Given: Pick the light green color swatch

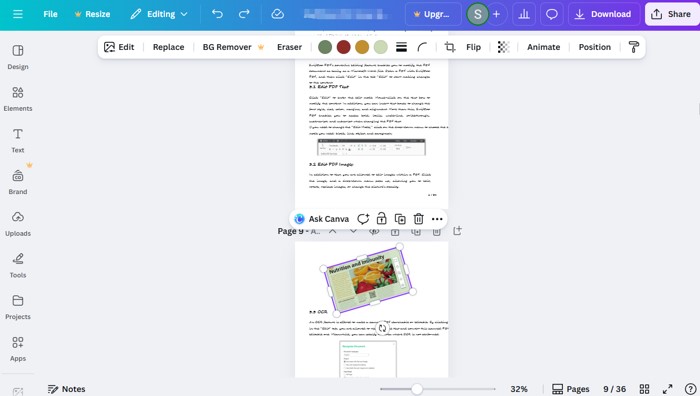Looking at the screenshot, I should (380, 47).
